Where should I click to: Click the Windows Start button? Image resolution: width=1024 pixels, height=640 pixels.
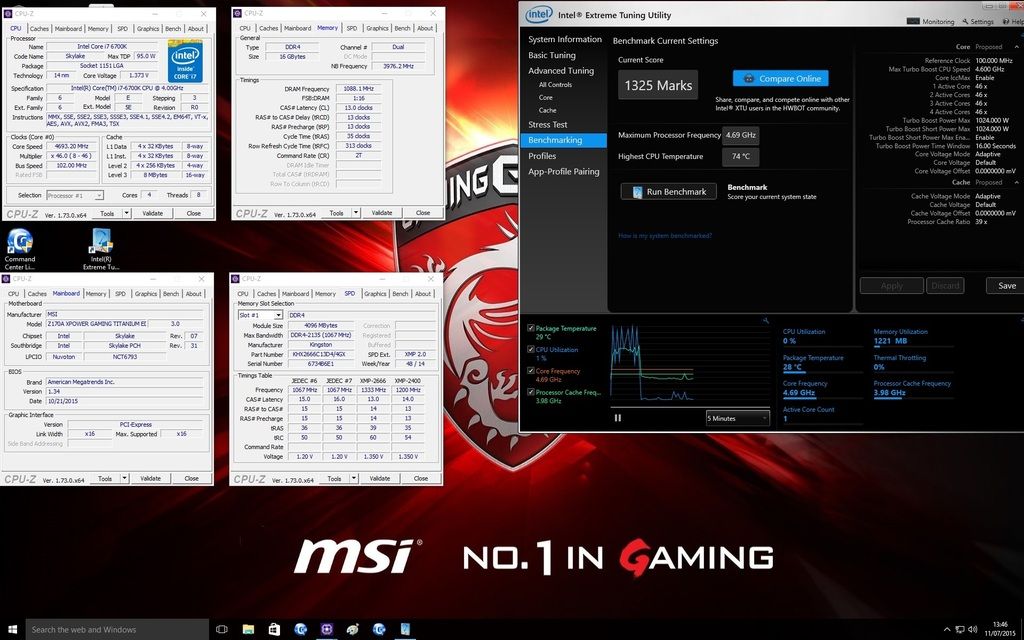(12, 630)
